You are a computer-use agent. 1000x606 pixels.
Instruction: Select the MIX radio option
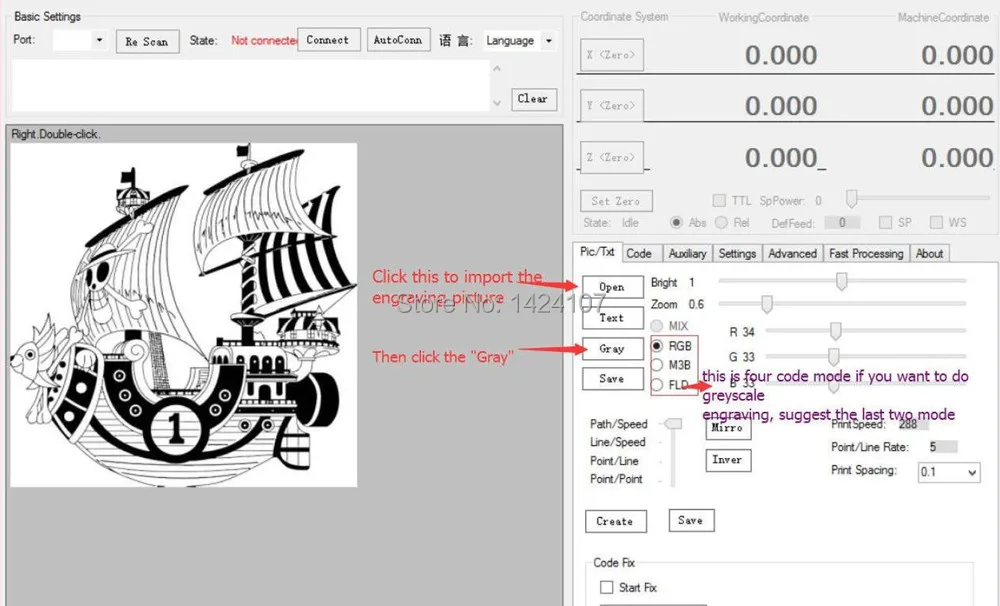(x=657, y=326)
